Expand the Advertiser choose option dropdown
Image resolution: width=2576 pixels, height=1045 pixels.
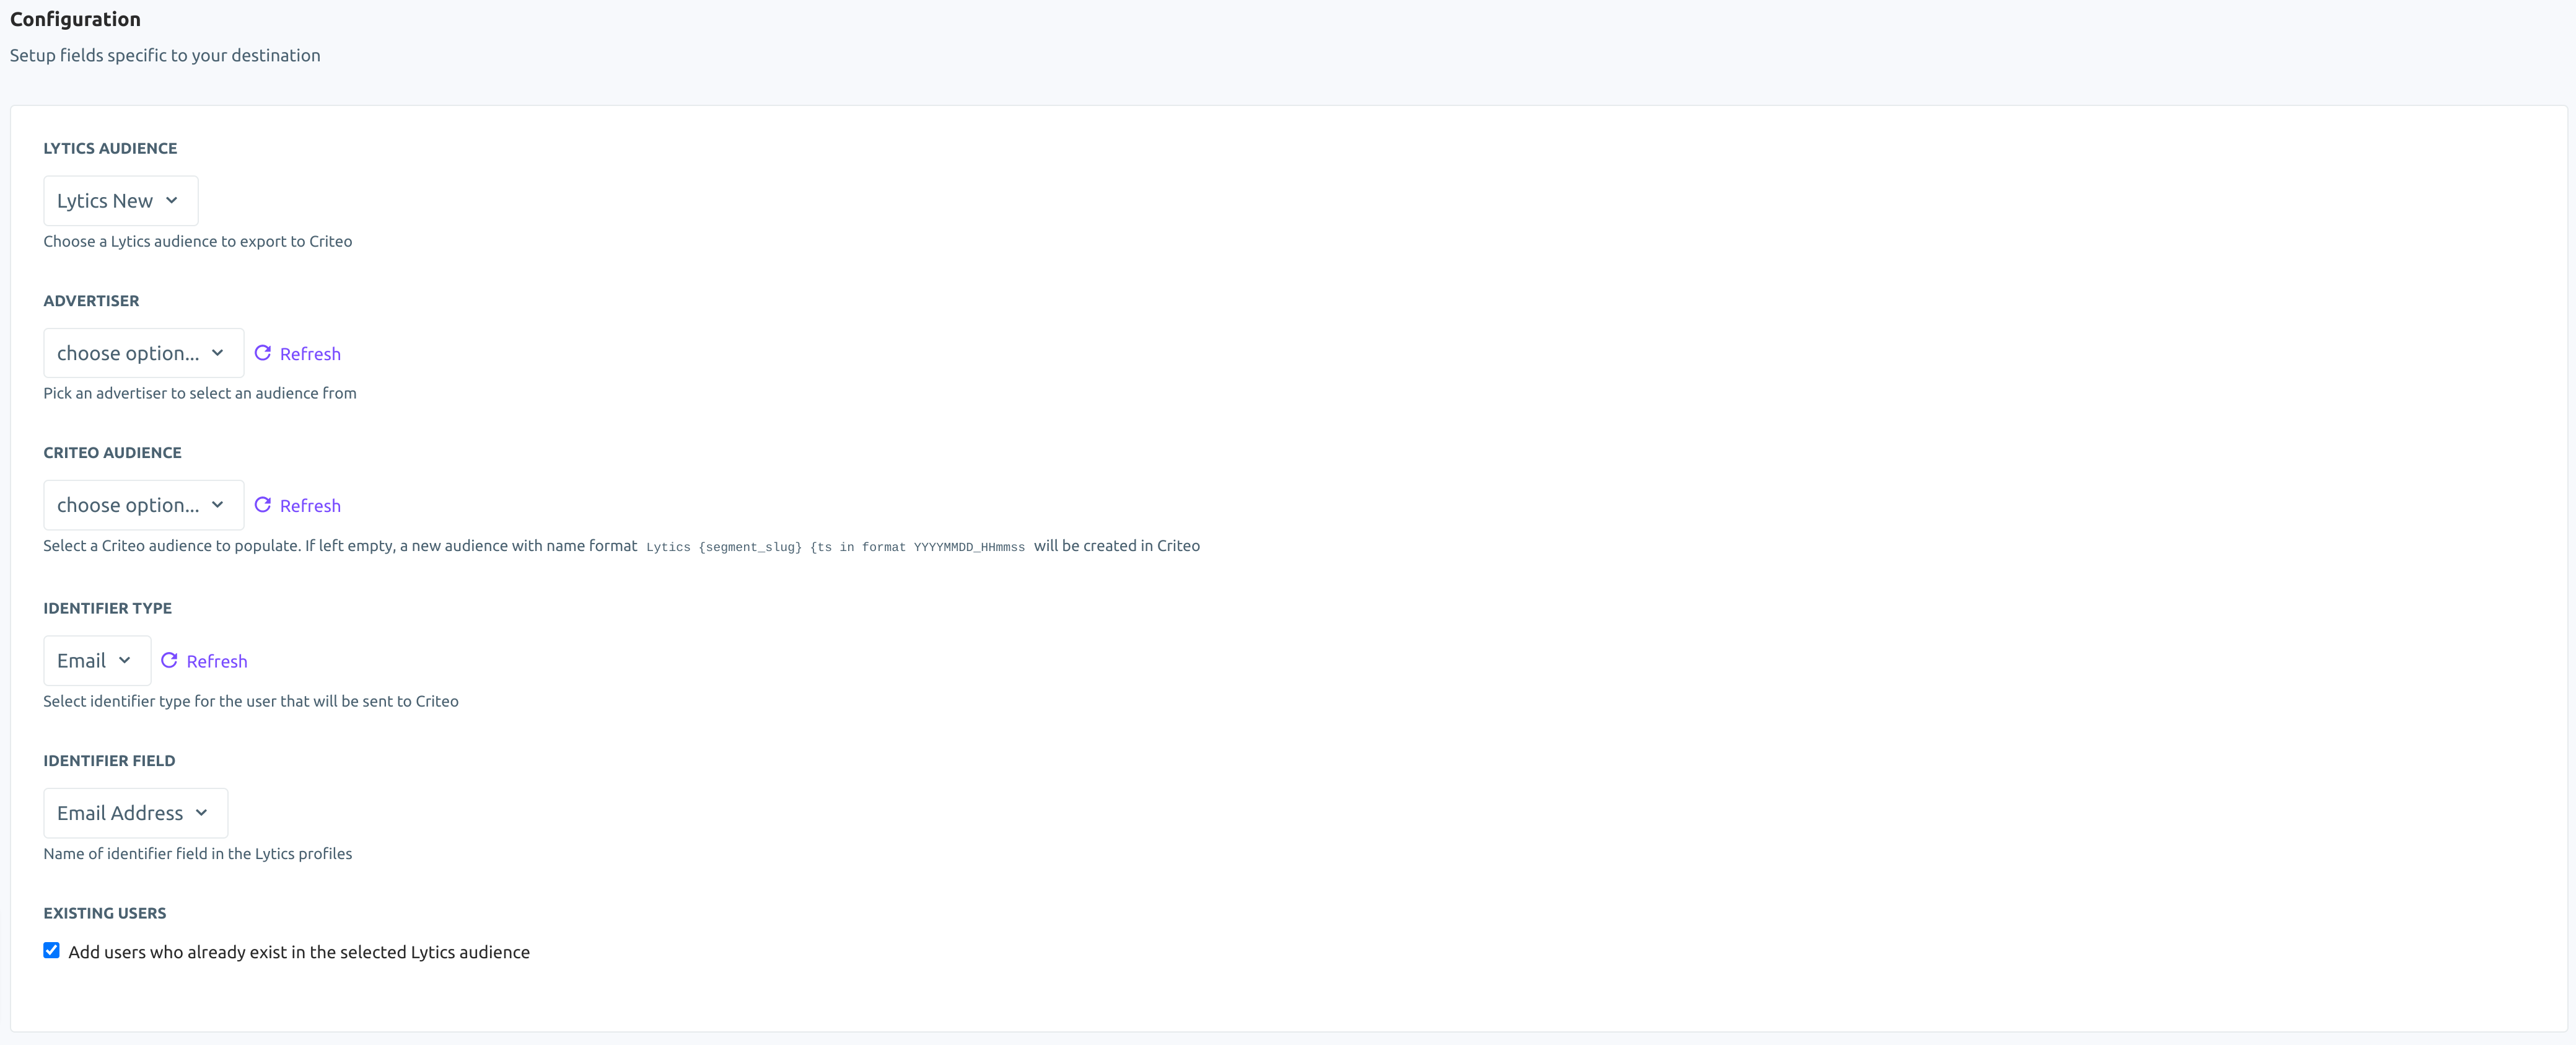click(x=143, y=353)
